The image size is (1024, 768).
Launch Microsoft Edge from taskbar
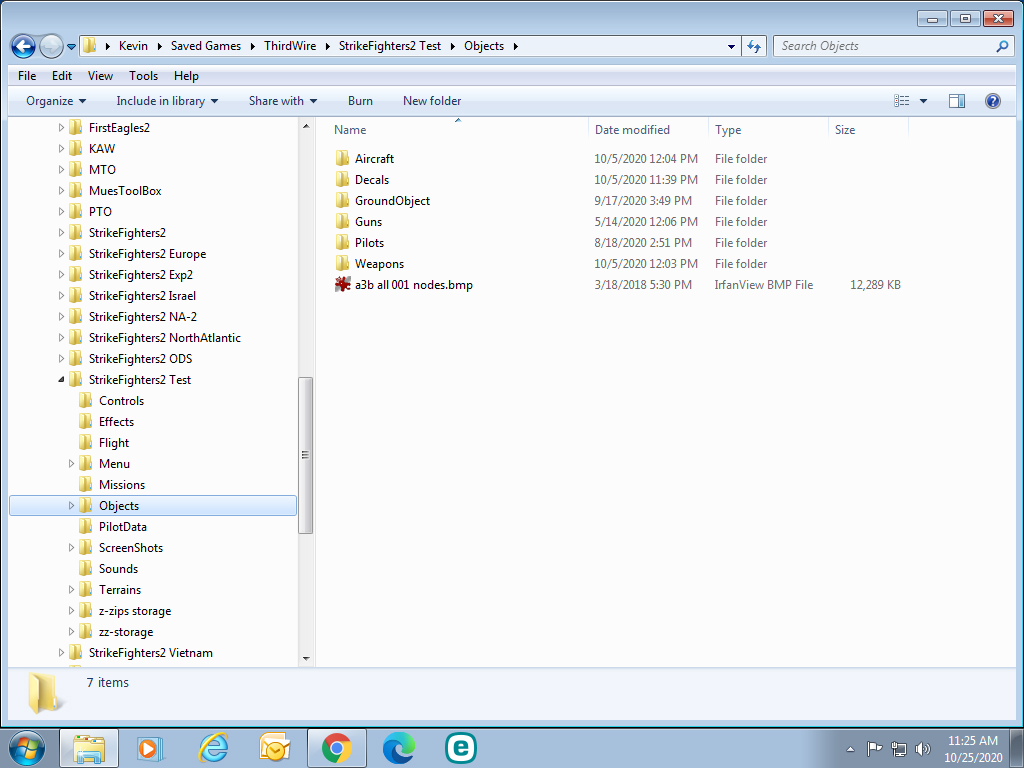pyautogui.click(x=399, y=748)
